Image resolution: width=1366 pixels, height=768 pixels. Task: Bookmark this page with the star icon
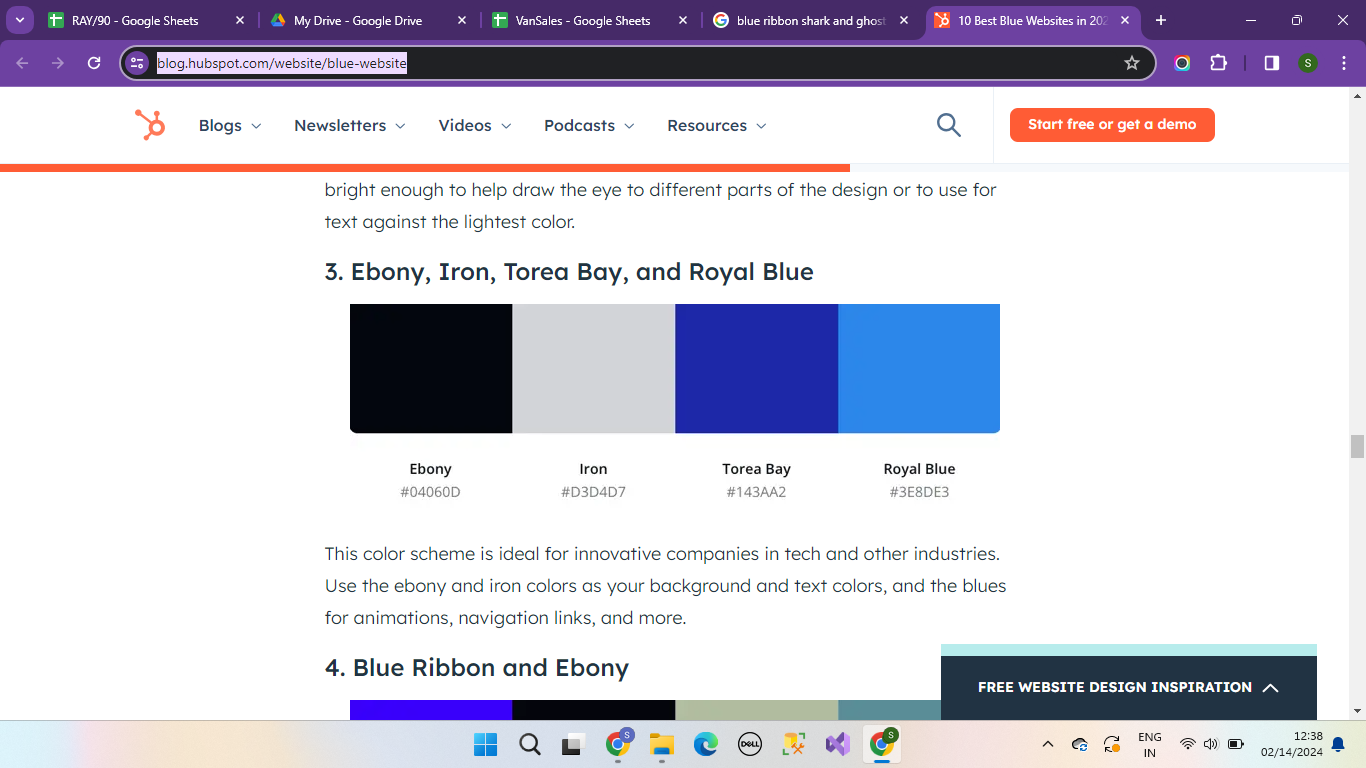1132,63
